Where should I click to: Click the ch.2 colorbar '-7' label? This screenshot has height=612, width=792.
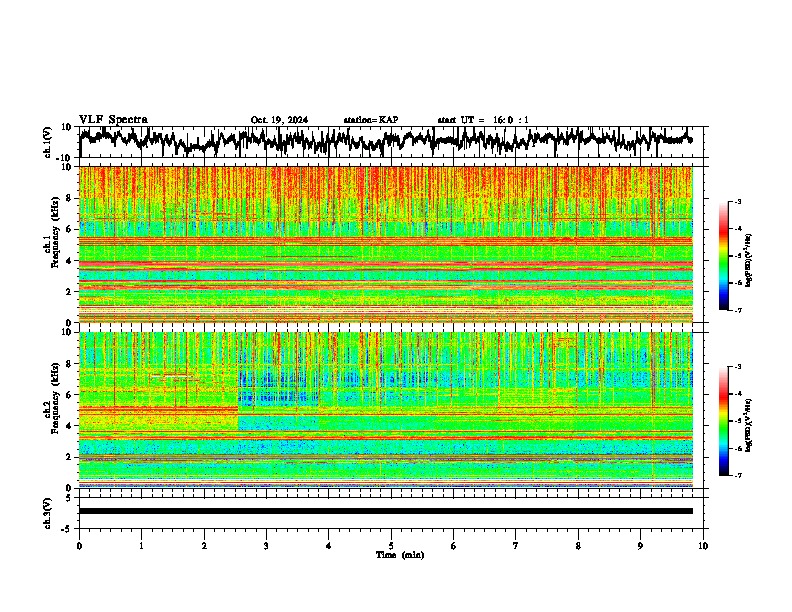[x=737, y=475]
